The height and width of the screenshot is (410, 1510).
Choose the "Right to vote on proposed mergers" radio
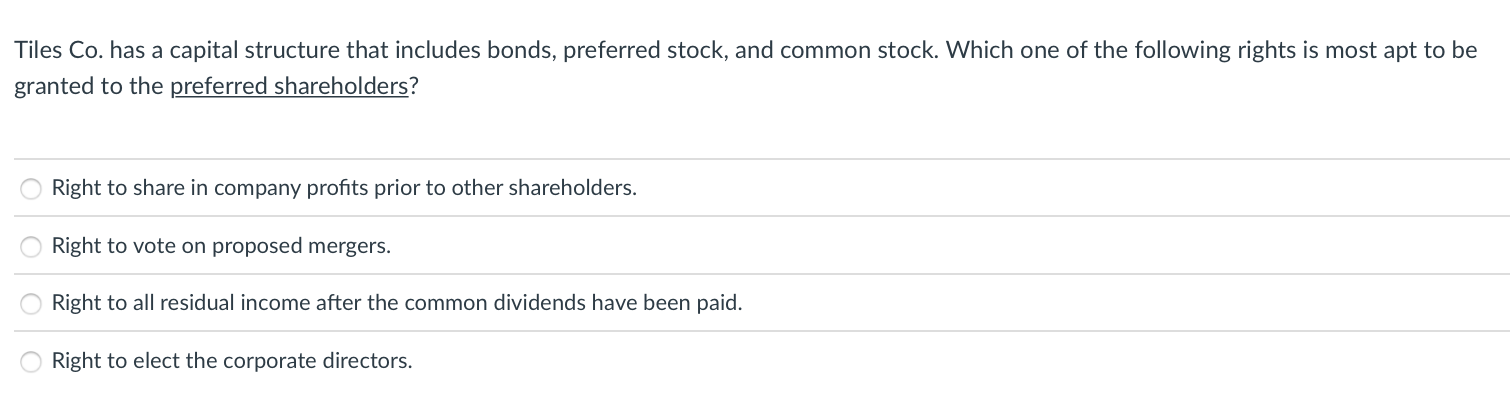pos(32,246)
